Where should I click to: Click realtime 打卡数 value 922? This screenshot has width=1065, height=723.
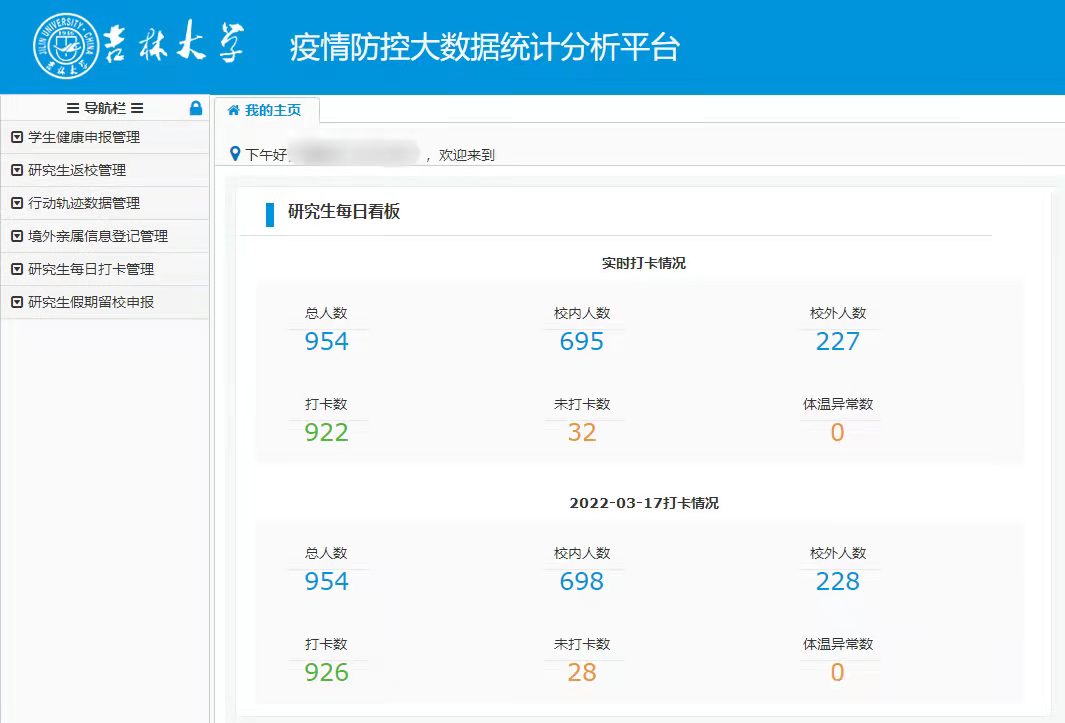[x=327, y=432]
